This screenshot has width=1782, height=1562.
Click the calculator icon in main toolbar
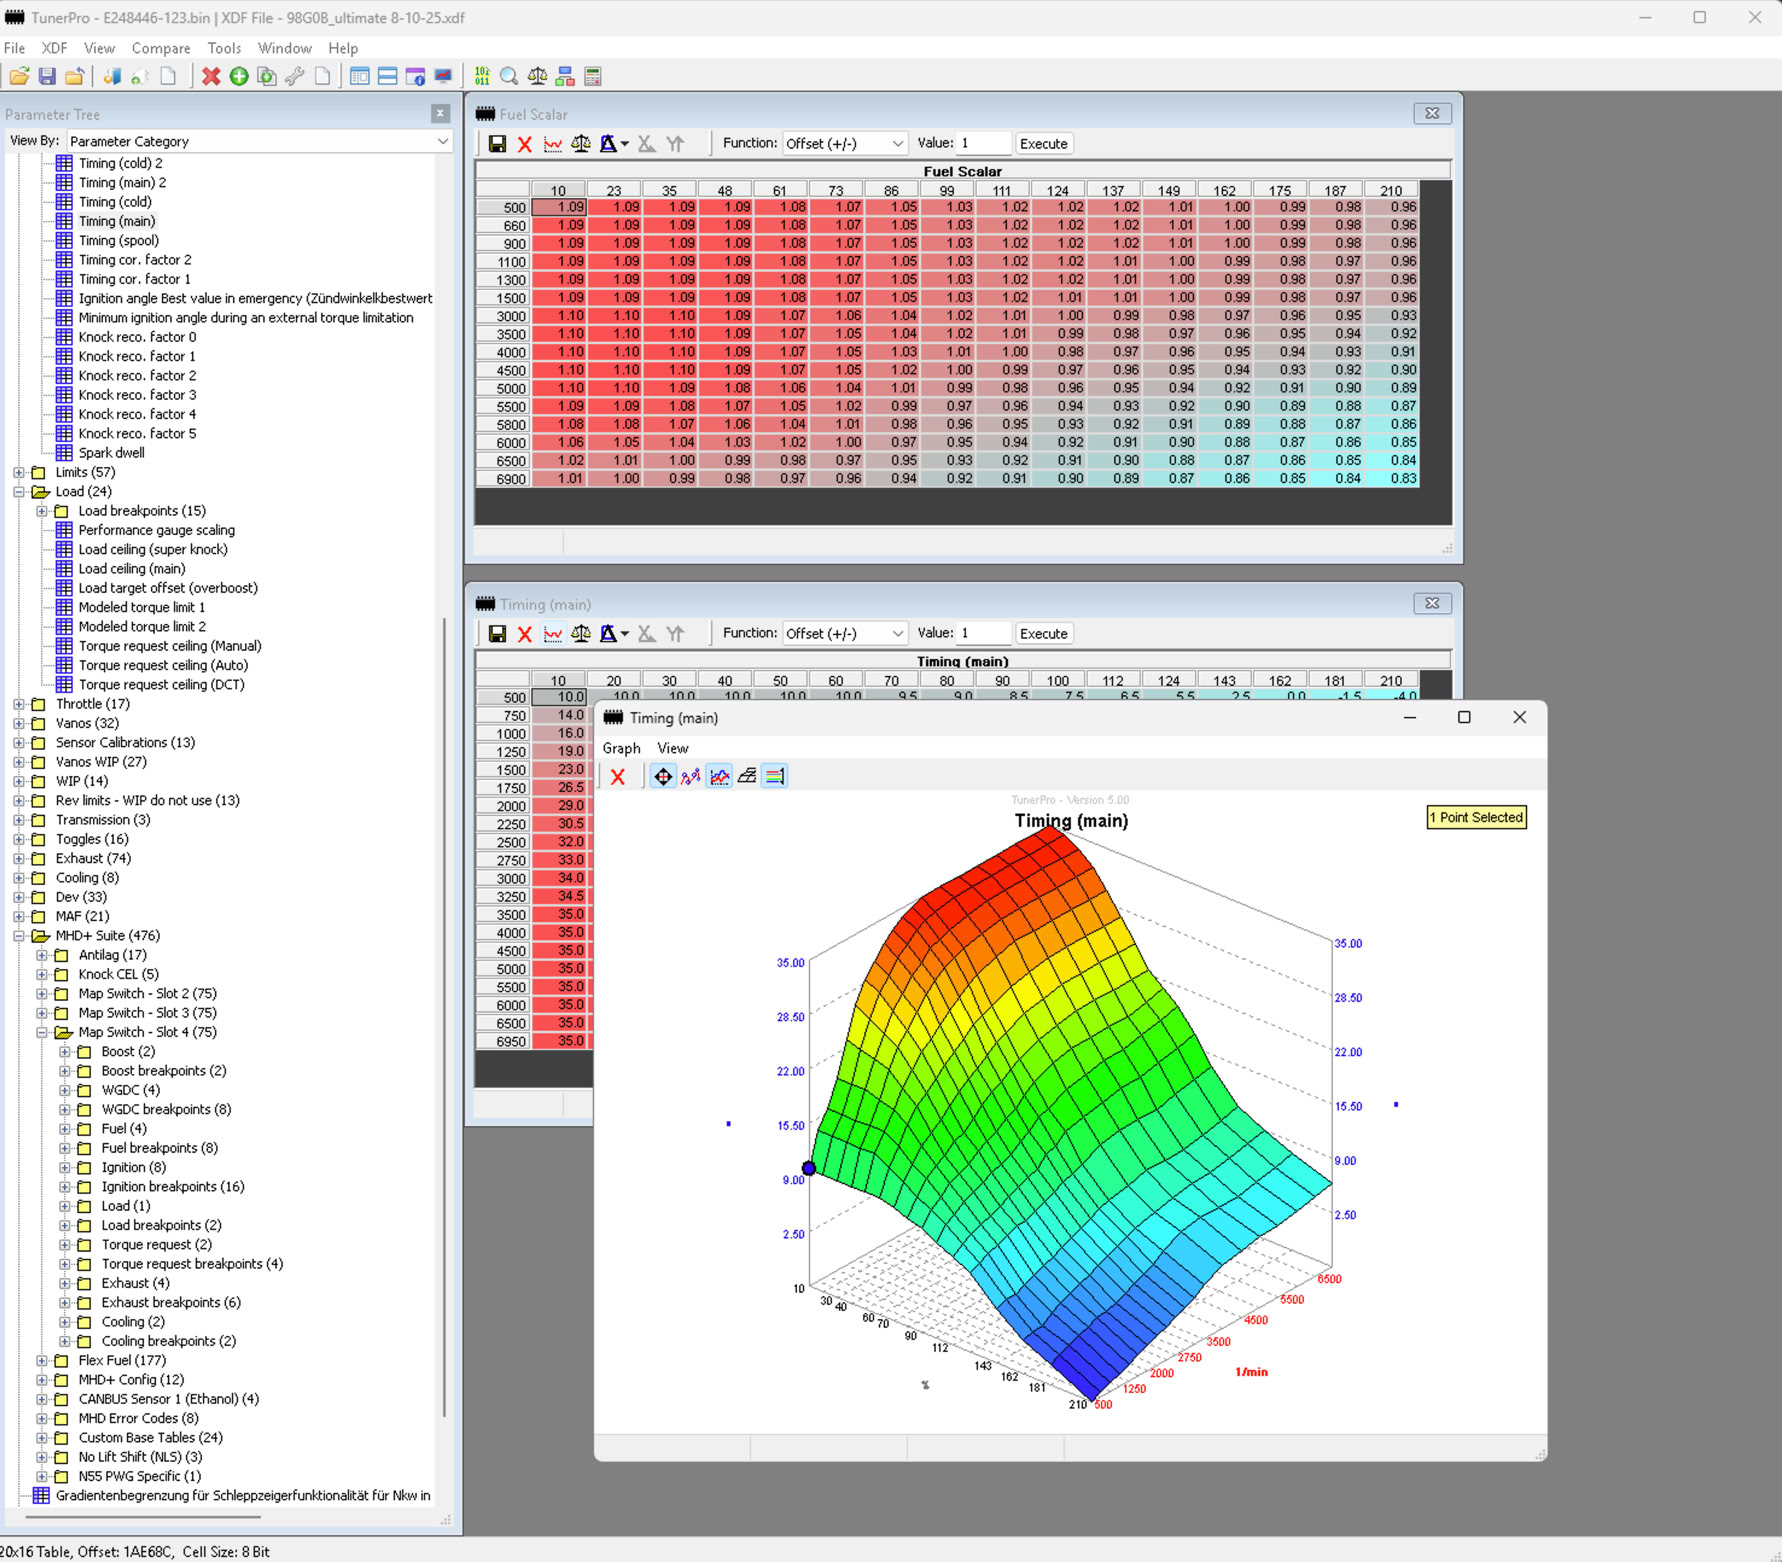[593, 77]
